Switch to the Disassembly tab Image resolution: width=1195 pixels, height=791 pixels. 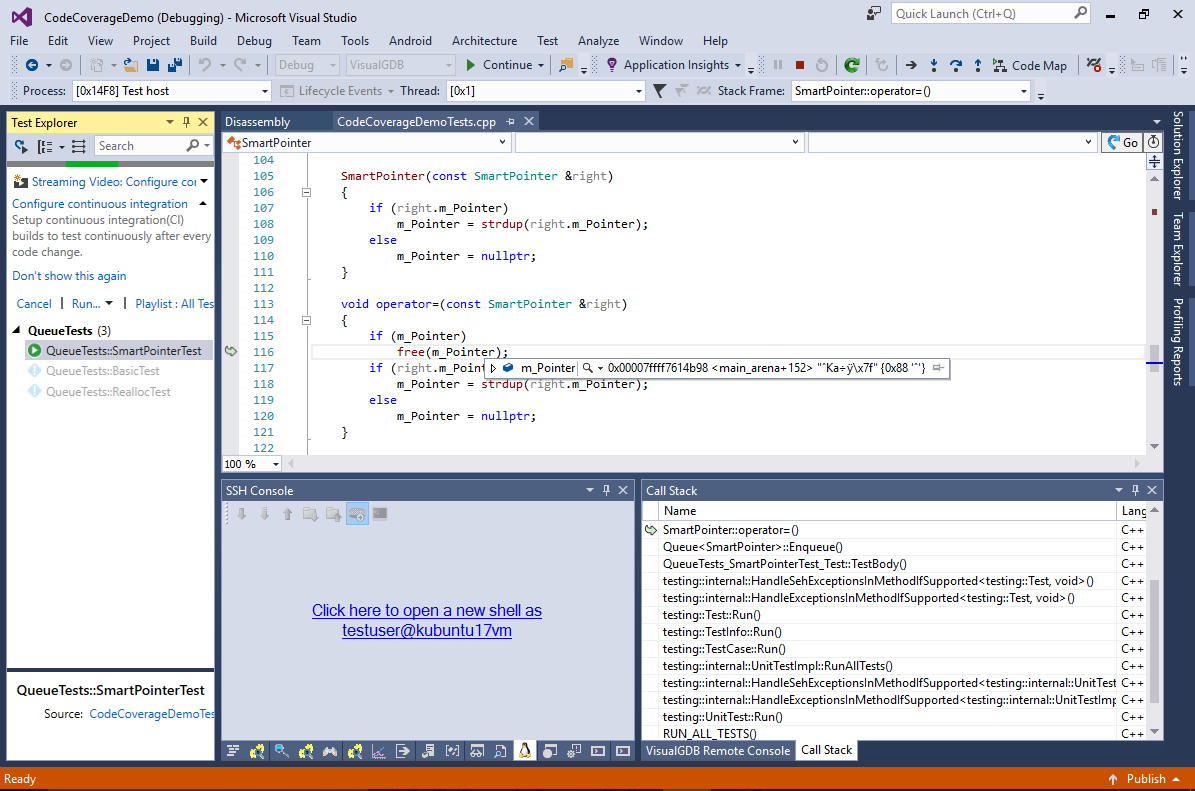258,121
